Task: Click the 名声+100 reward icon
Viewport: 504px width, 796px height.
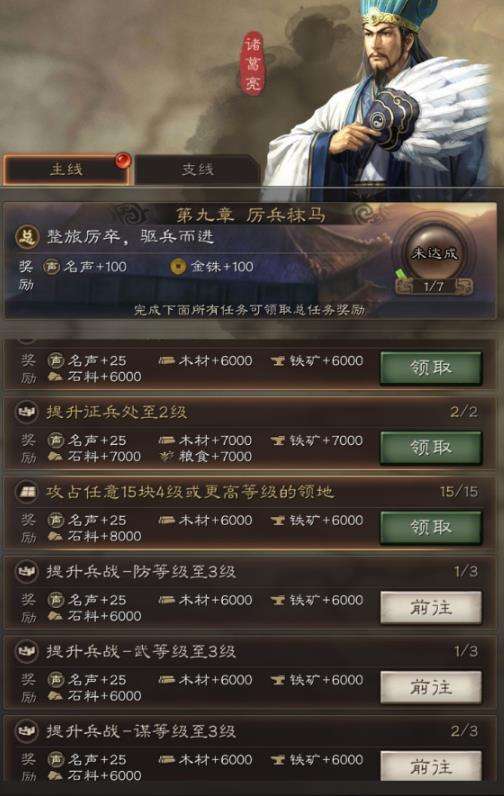Action: click(51, 266)
